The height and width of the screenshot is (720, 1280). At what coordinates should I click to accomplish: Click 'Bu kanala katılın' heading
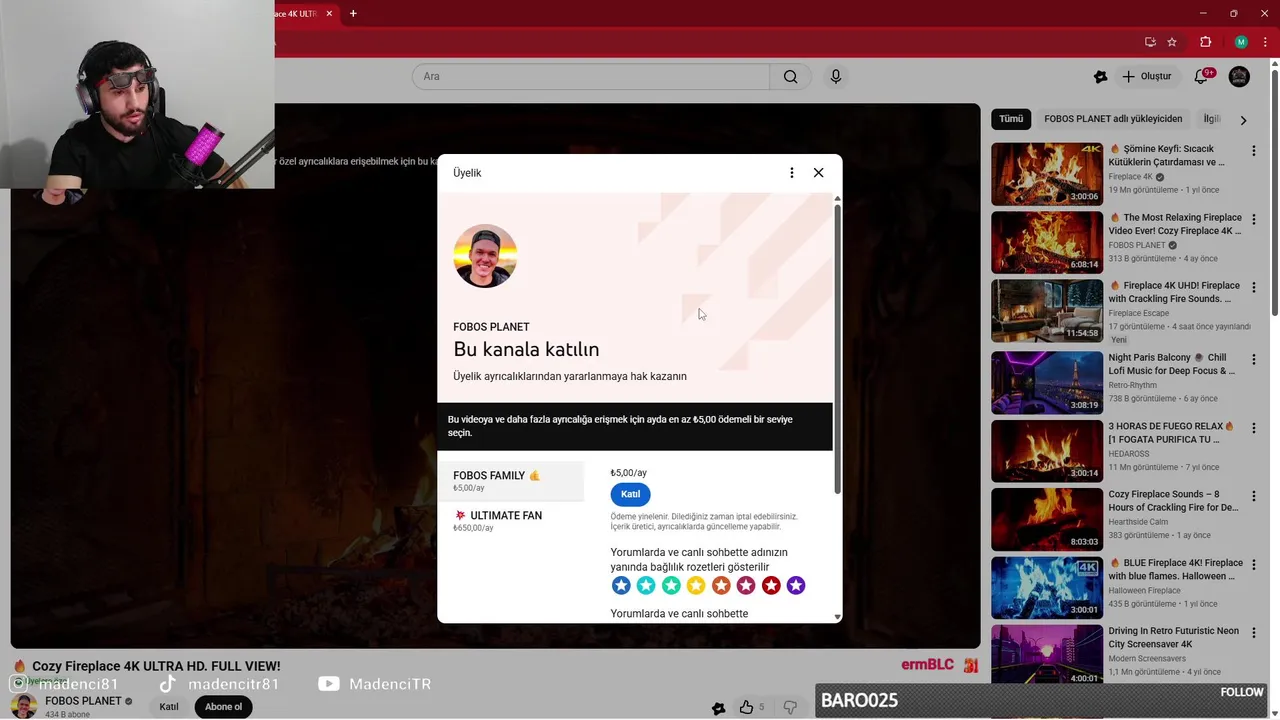526,349
